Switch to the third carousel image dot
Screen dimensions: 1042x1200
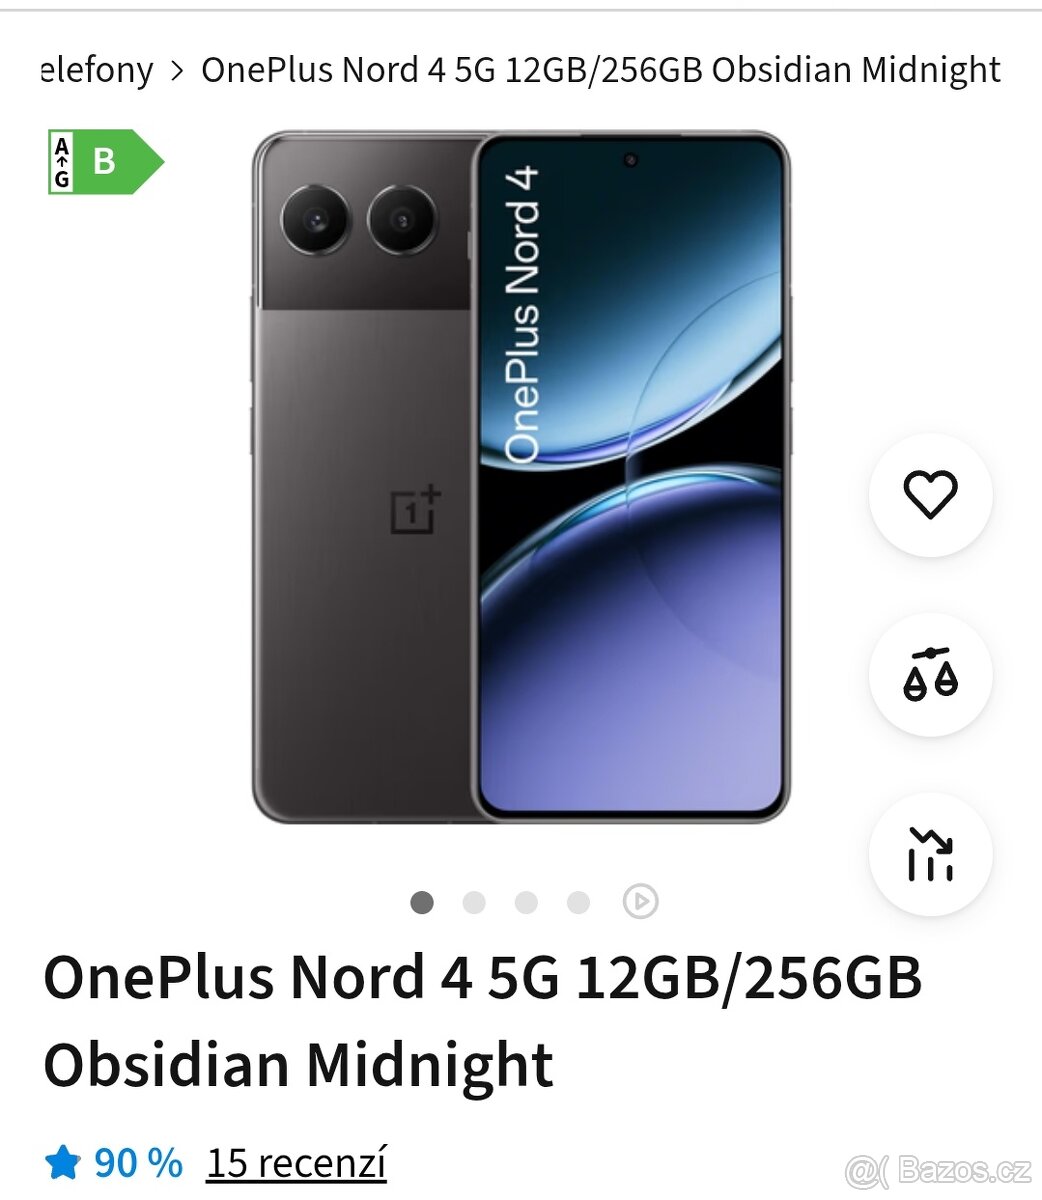coord(526,902)
